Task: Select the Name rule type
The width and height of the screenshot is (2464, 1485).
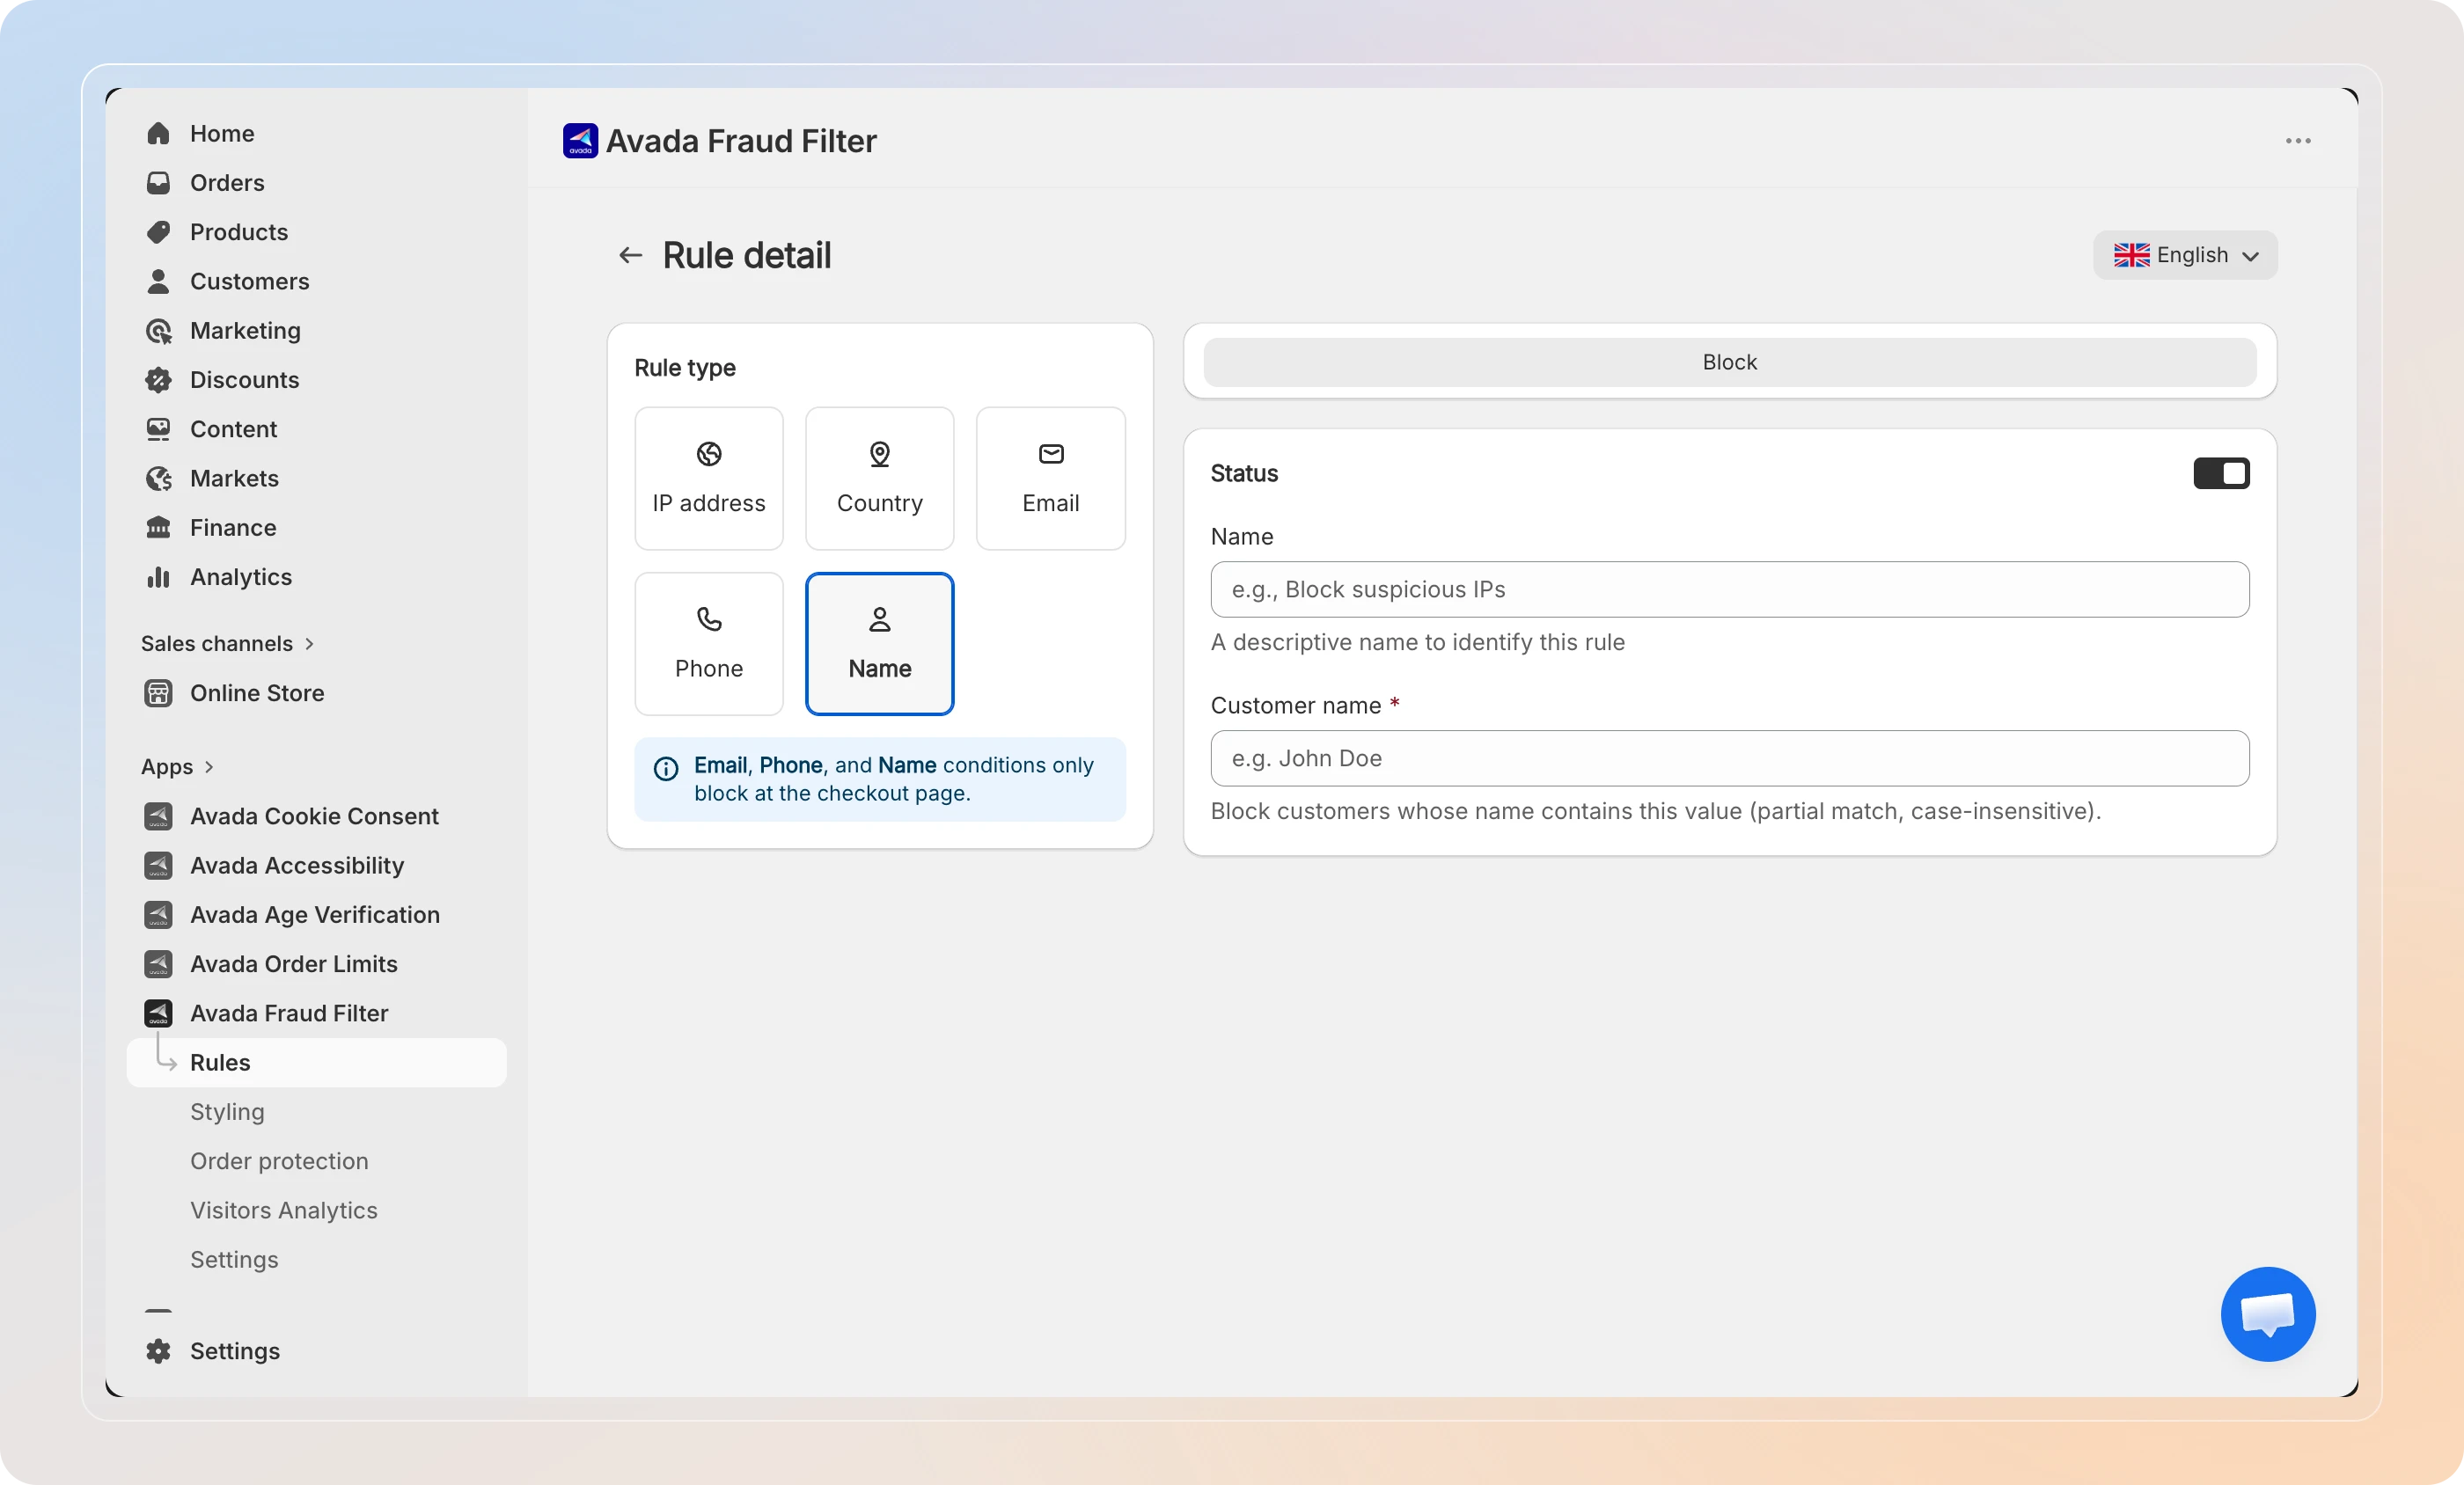Action: pyautogui.click(x=880, y=643)
